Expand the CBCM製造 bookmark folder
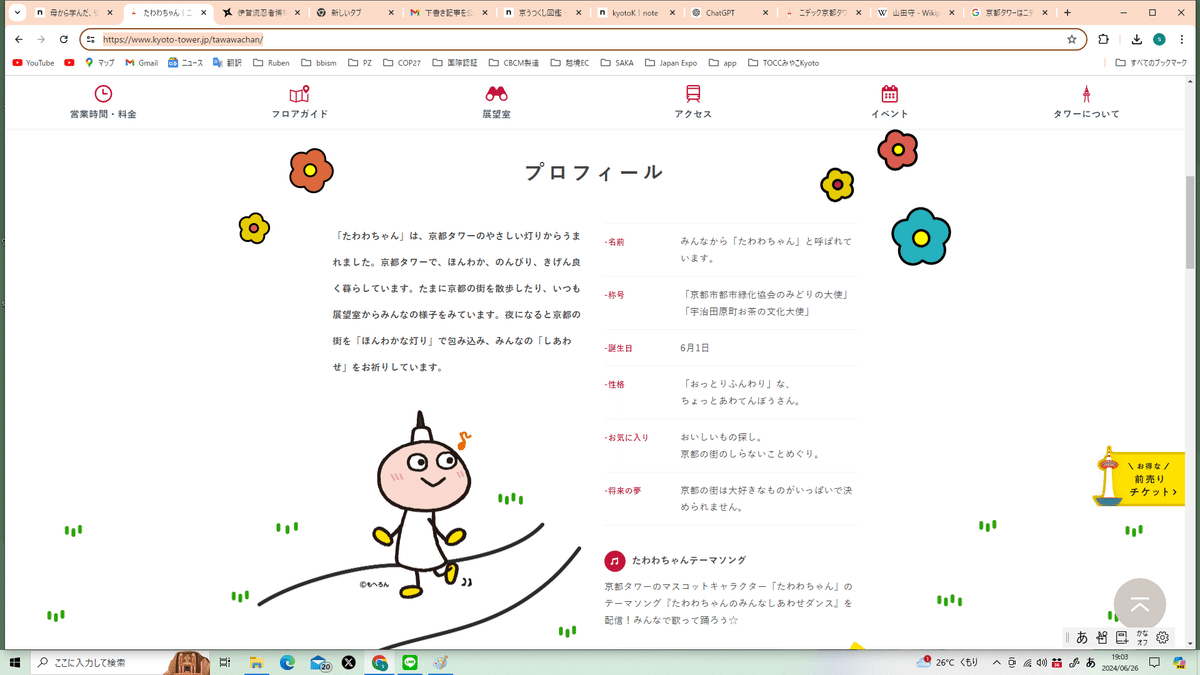 pos(513,62)
